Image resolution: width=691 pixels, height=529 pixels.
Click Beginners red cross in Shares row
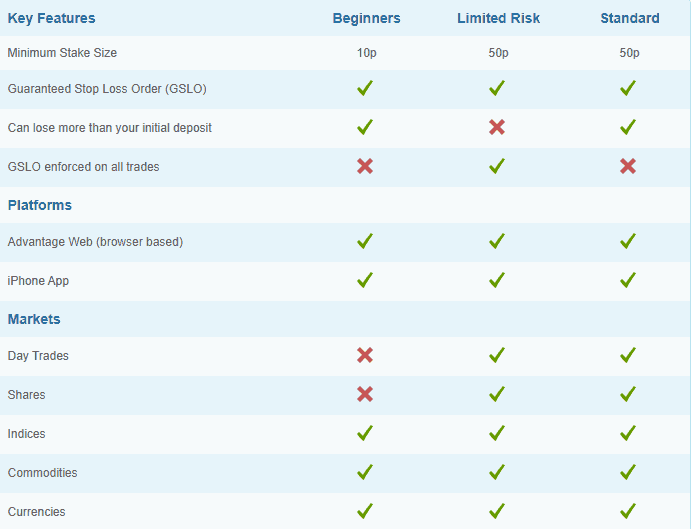click(365, 394)
